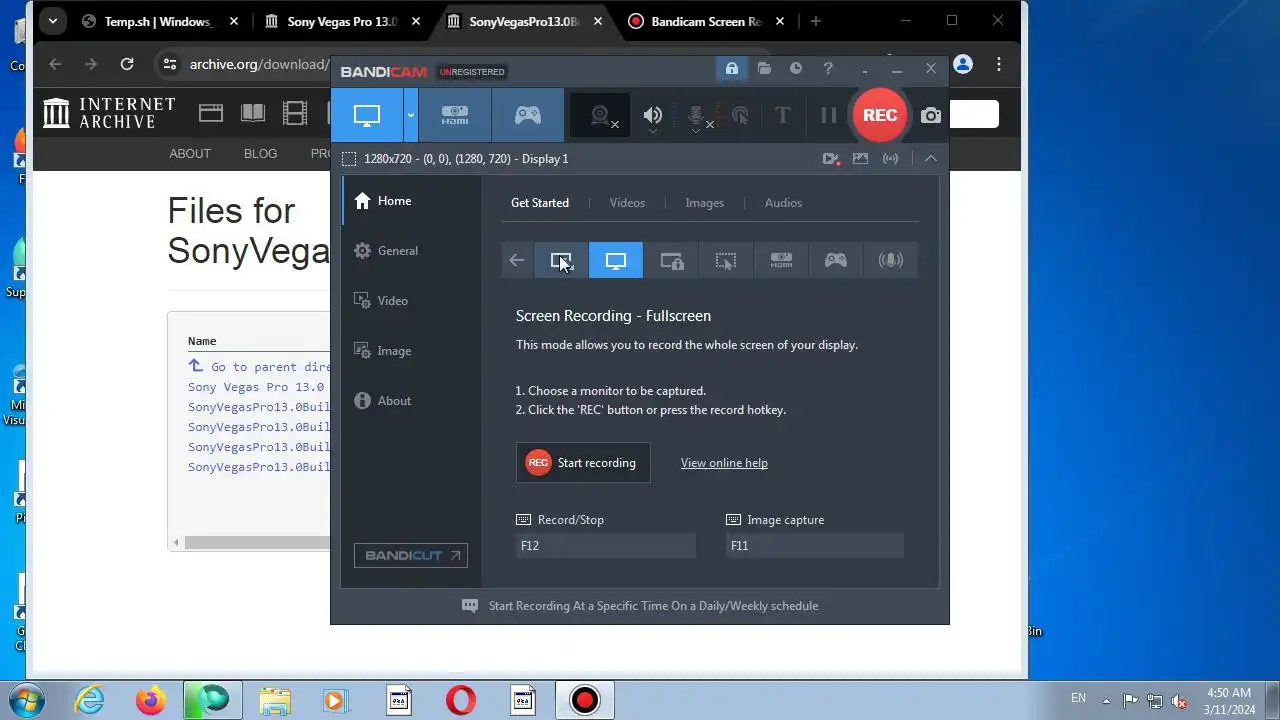Expand the speaker settings chevron
1280x720 pixels.
(x=653, y=132)
